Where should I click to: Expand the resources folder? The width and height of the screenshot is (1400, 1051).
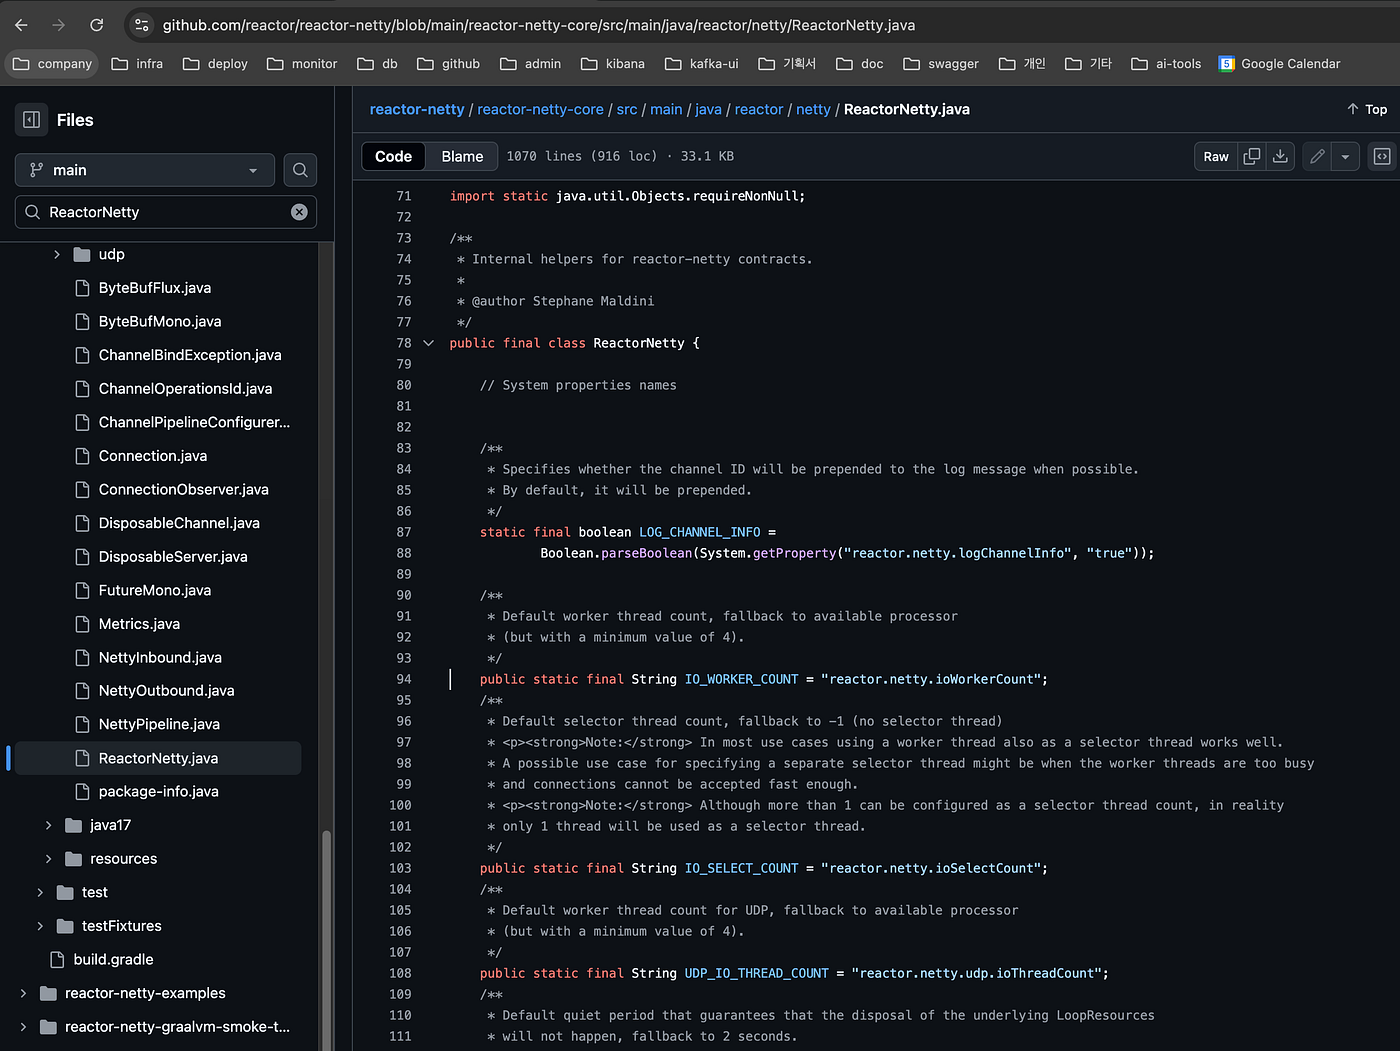coord(48,859)
